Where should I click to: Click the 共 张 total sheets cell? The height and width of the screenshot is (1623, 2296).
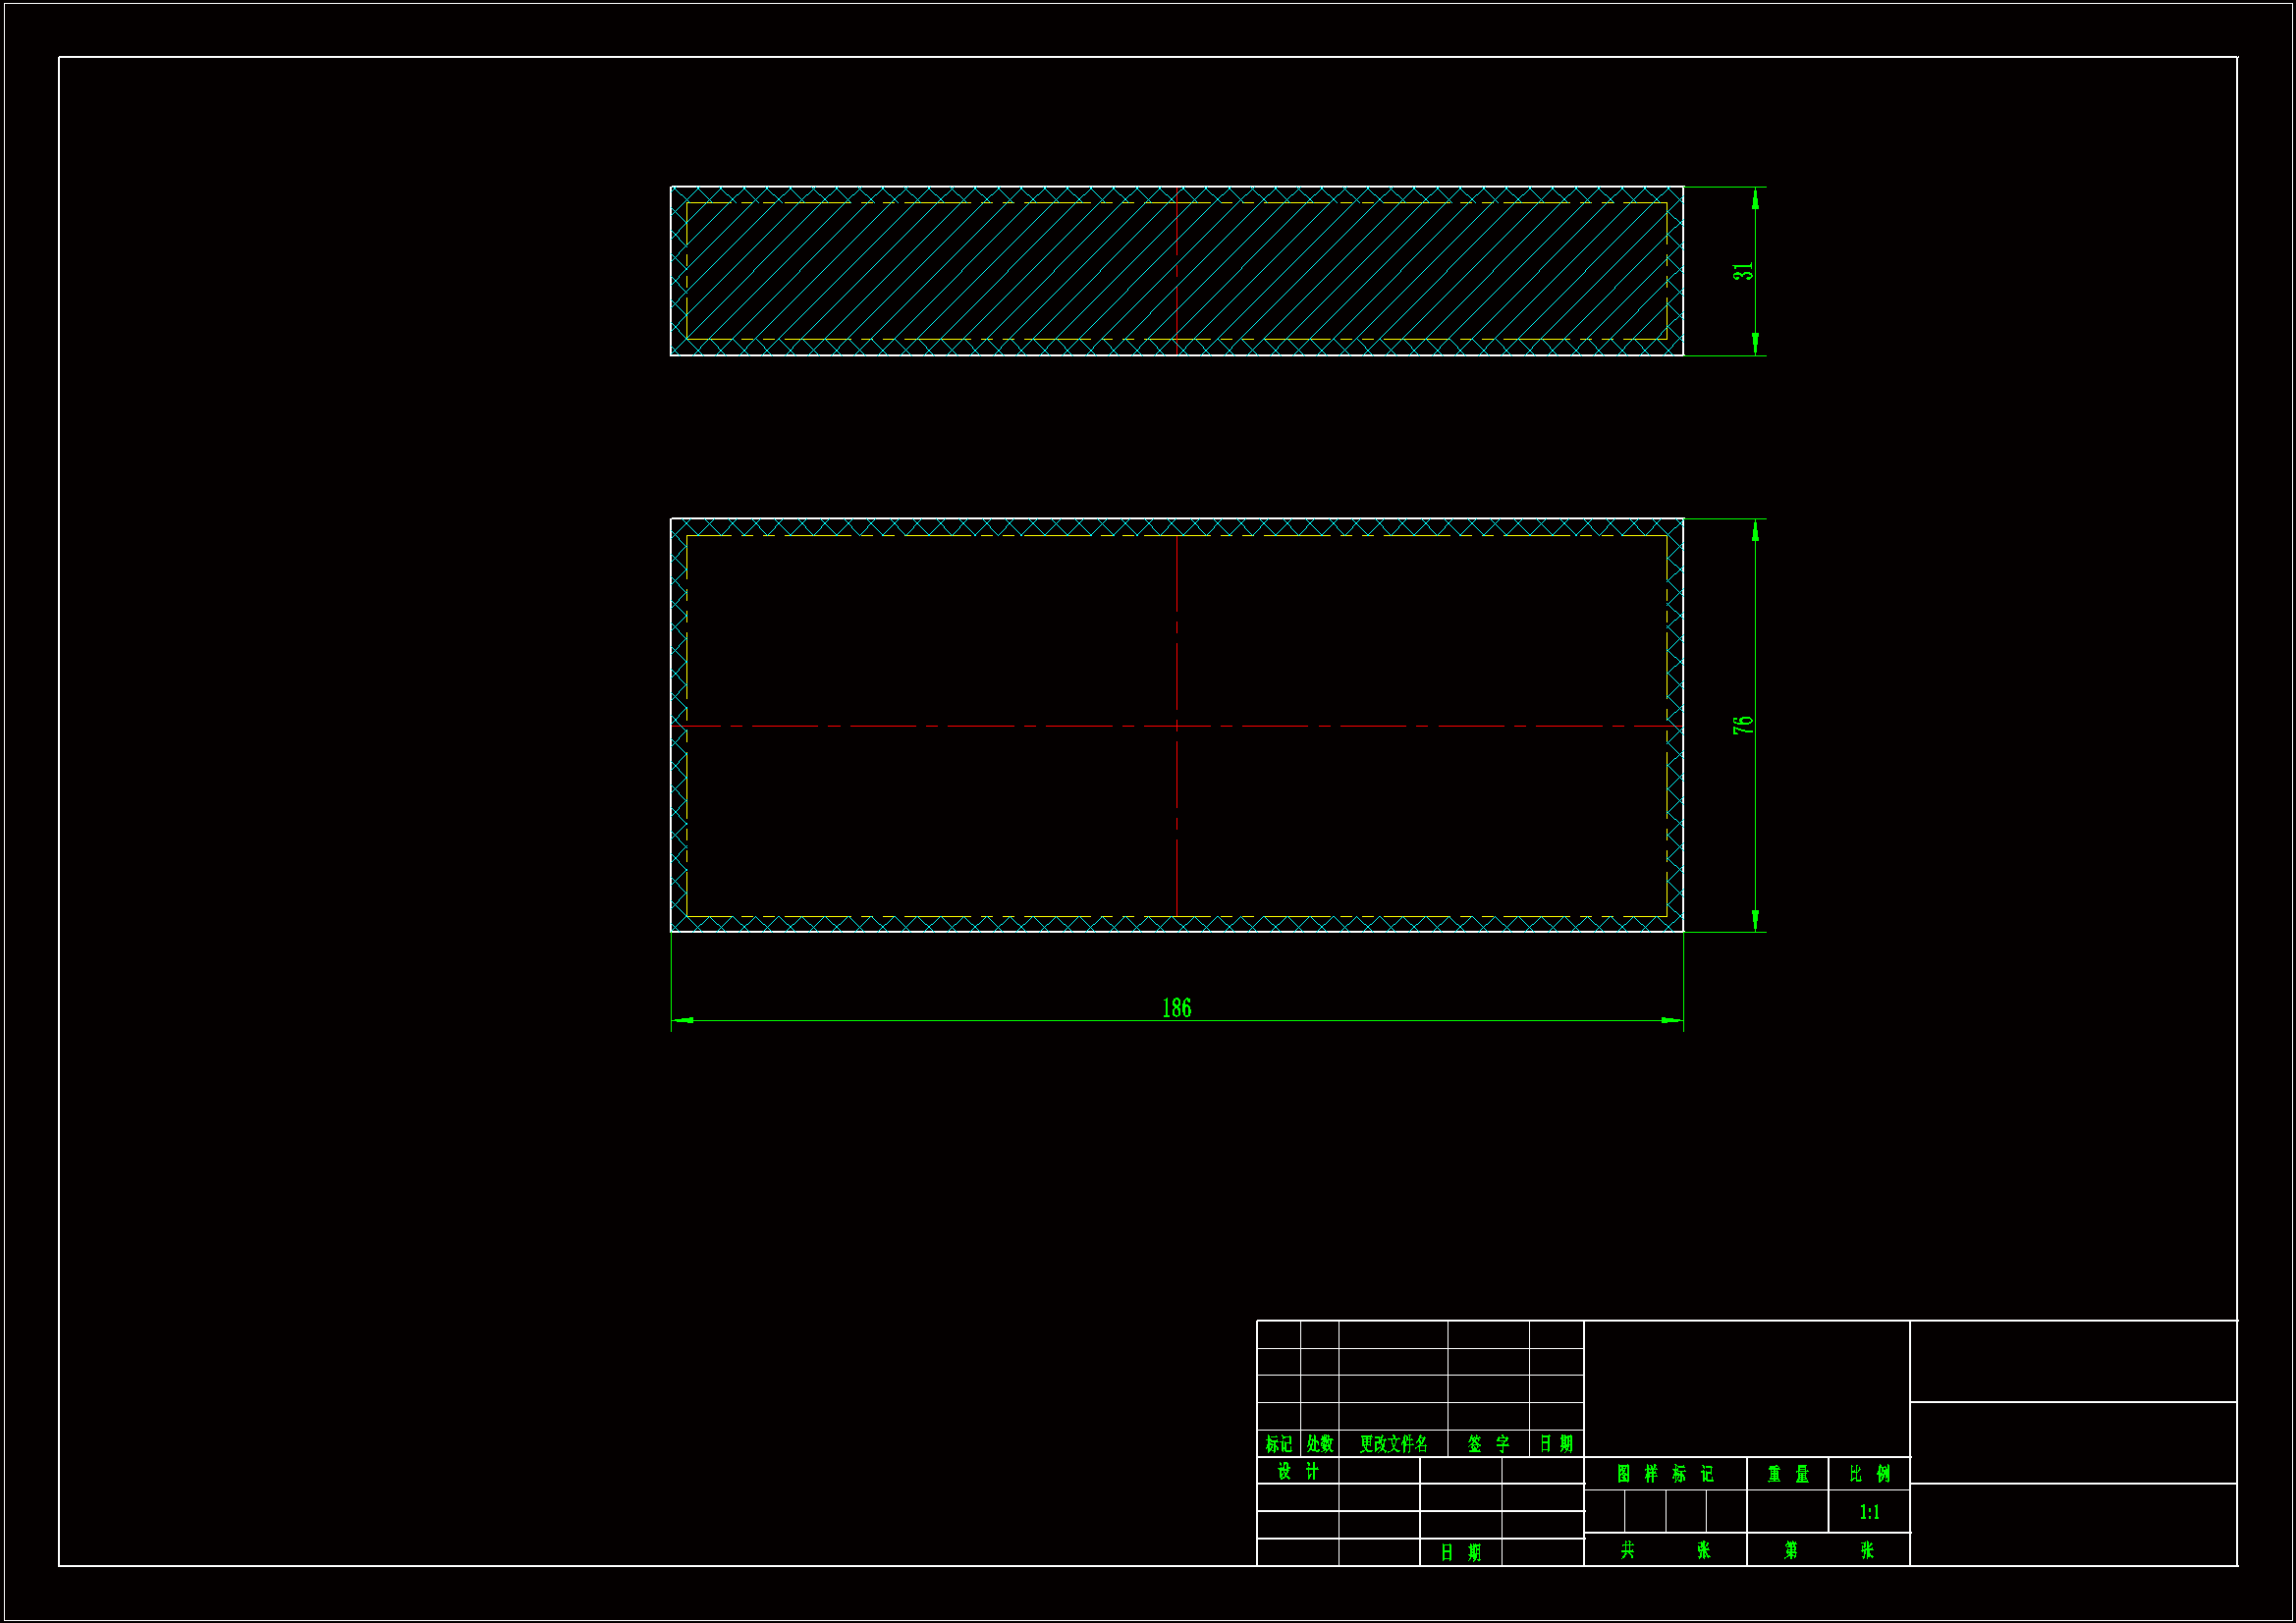coord(1665,1550)
